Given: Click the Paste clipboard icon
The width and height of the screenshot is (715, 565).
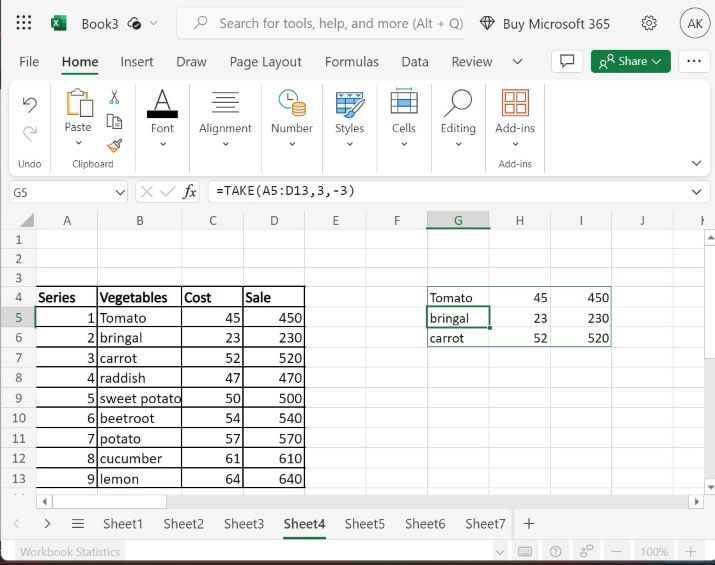Looking at the screenshot, I should [79, 102].
